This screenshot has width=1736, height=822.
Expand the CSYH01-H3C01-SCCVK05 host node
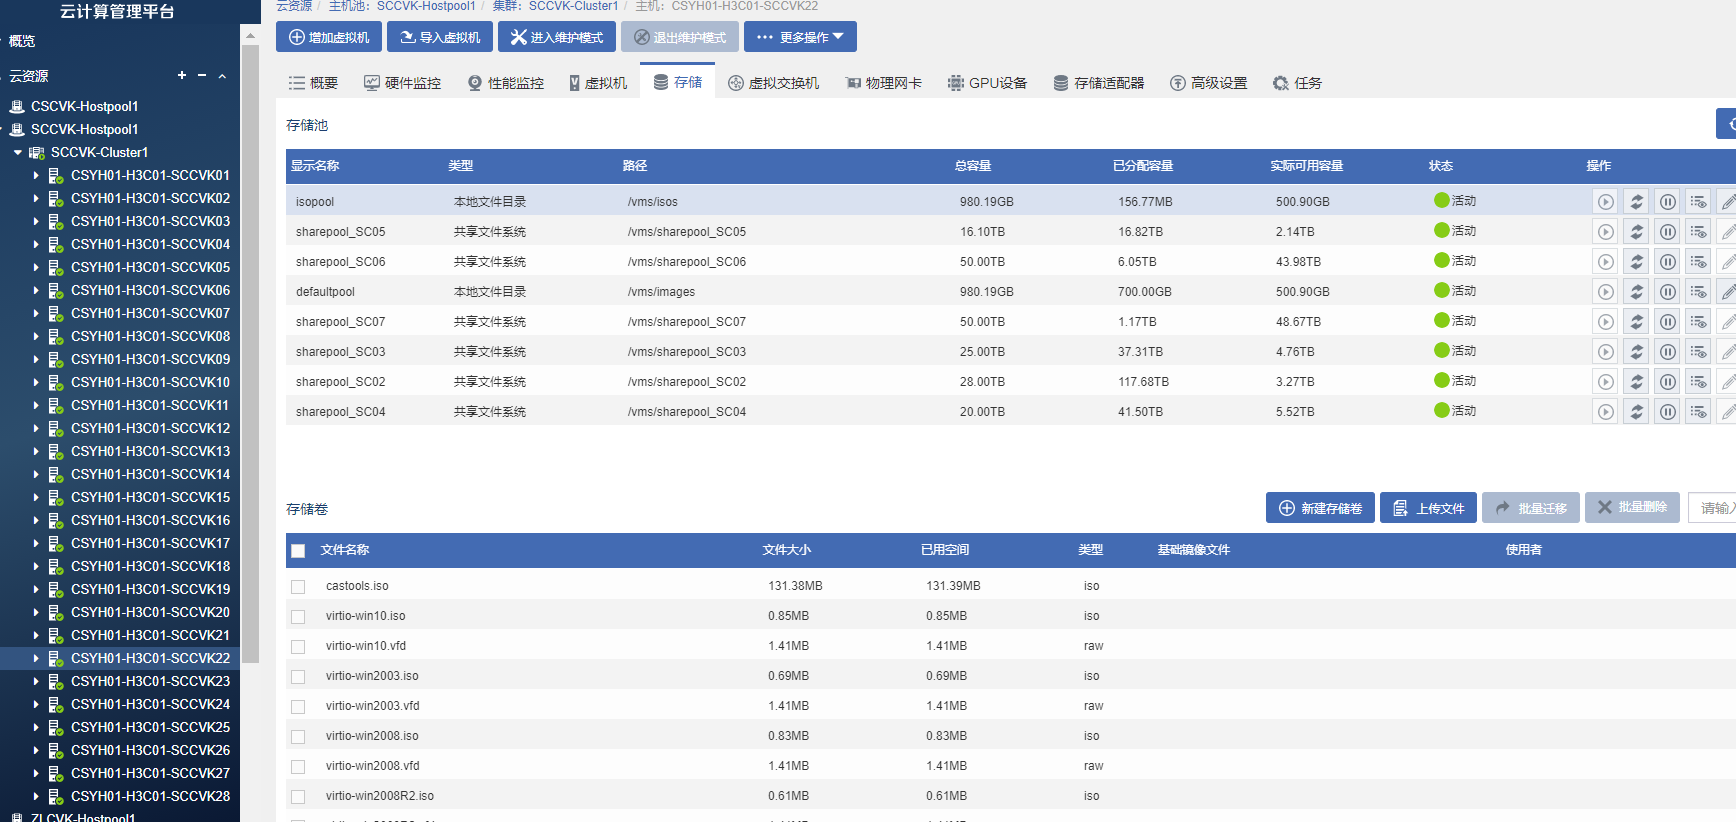36,268
